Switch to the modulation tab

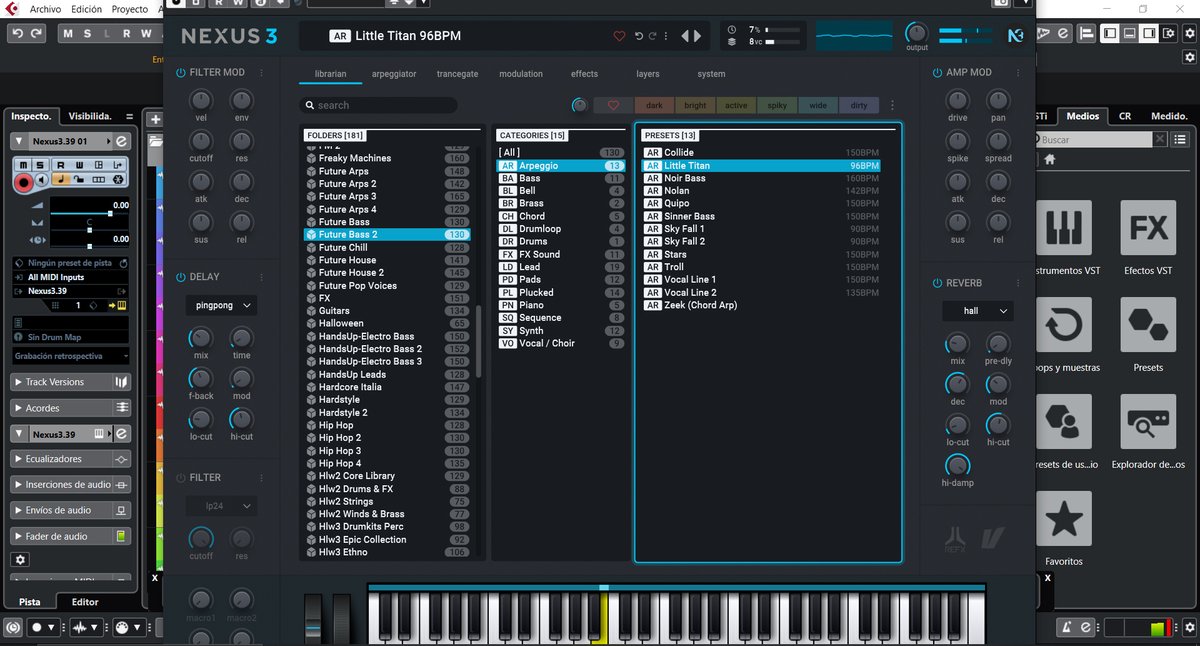(x=521, y=74)
